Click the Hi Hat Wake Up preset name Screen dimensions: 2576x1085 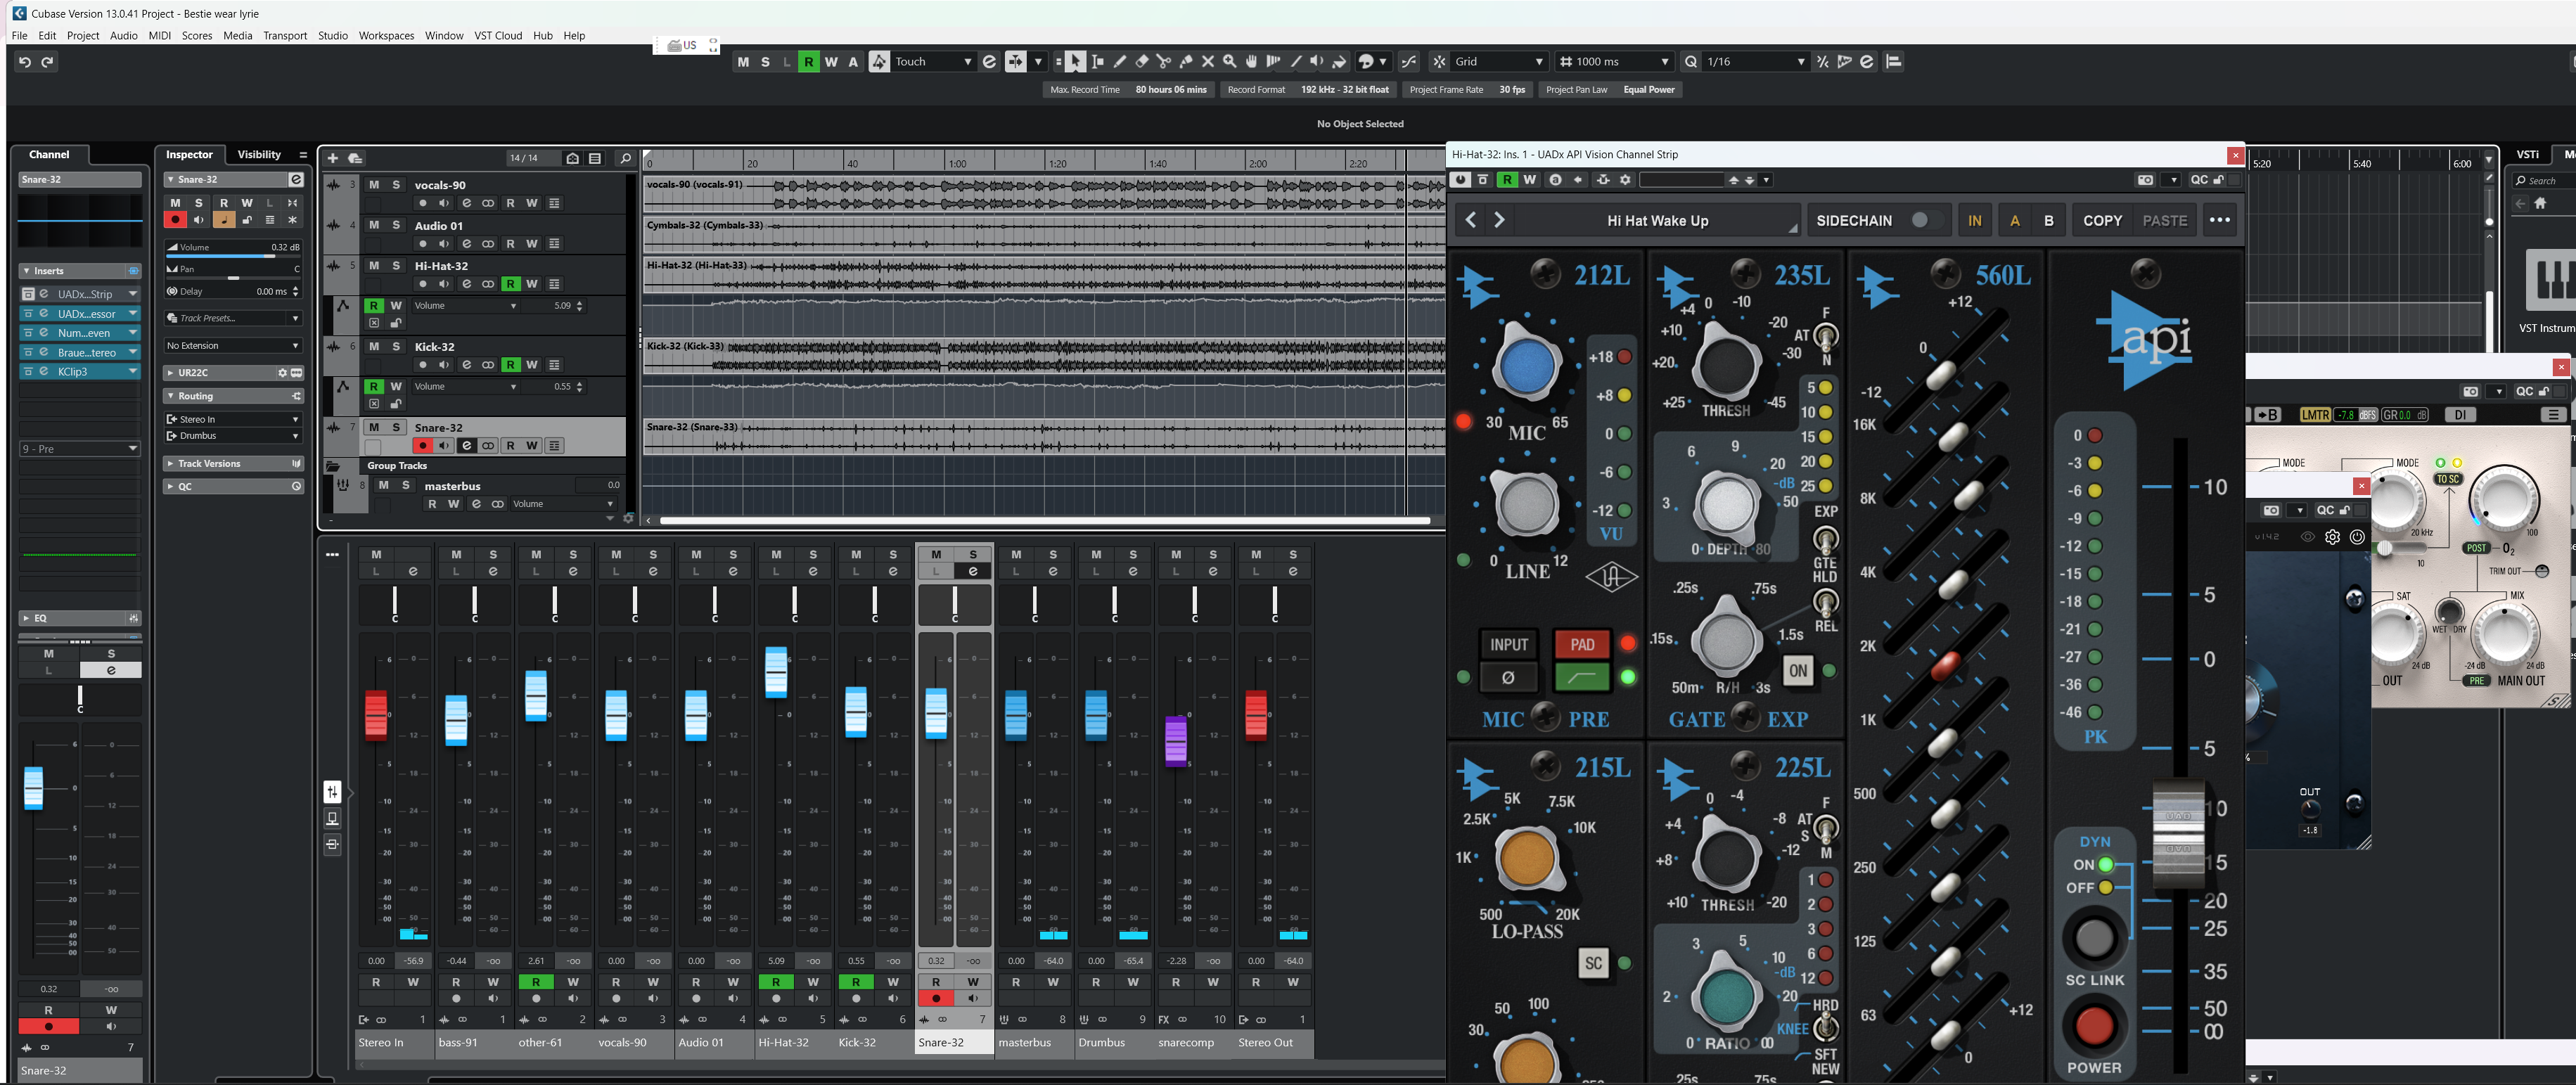[1657, 221]
